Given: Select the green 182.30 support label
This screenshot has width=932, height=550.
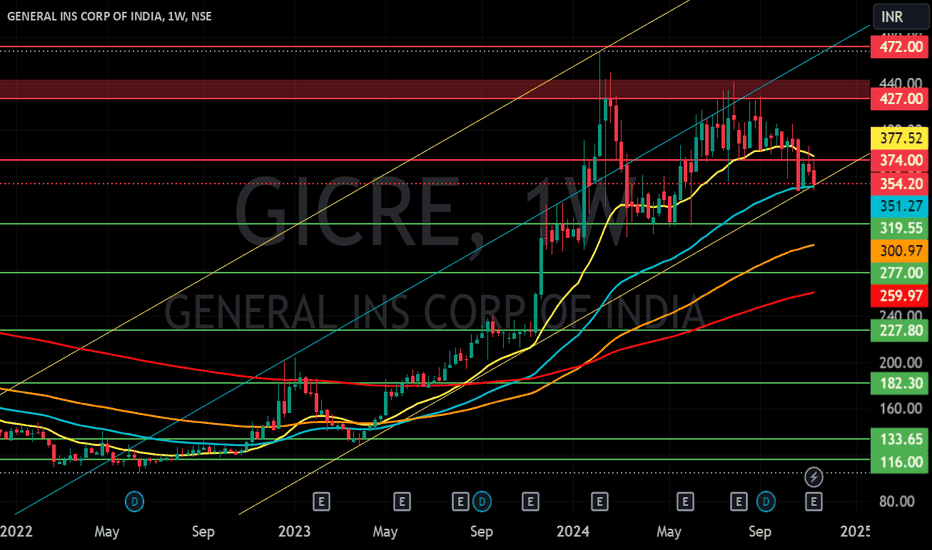Looking at the screenshot, I should 899,383.
